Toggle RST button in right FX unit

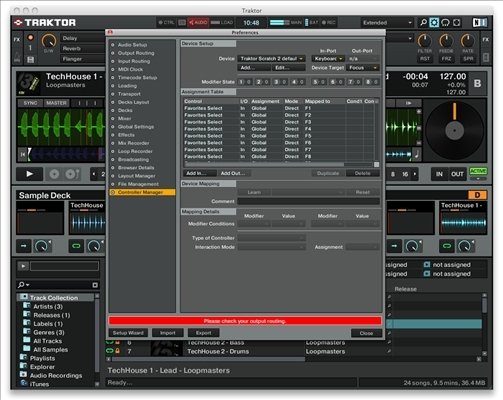point(425,59)
